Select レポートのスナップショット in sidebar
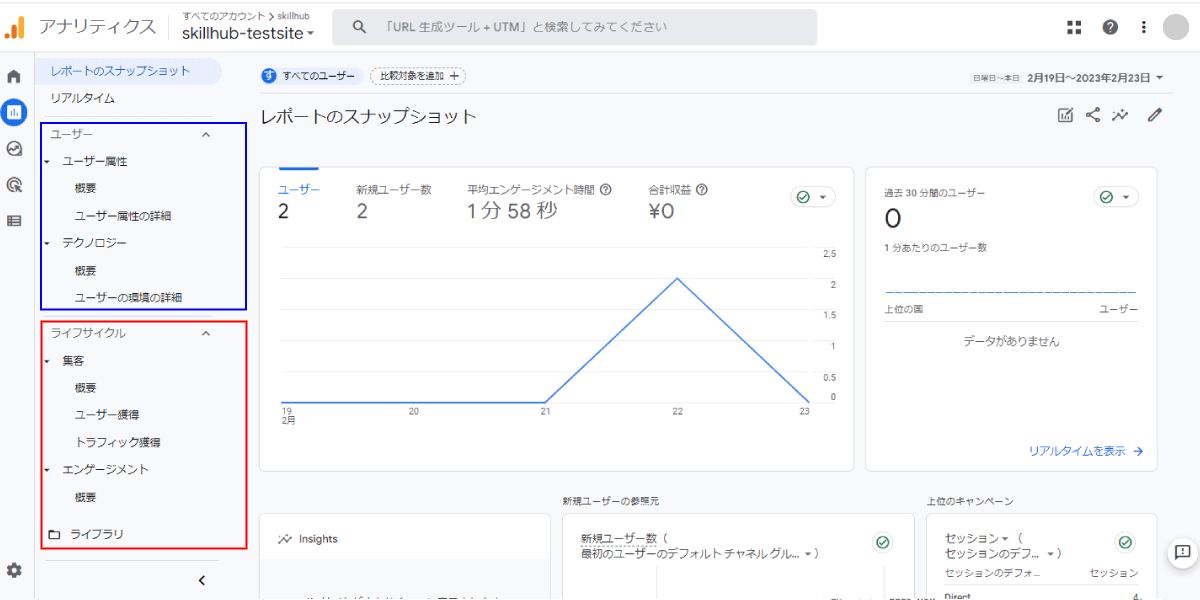 [128, 71]
